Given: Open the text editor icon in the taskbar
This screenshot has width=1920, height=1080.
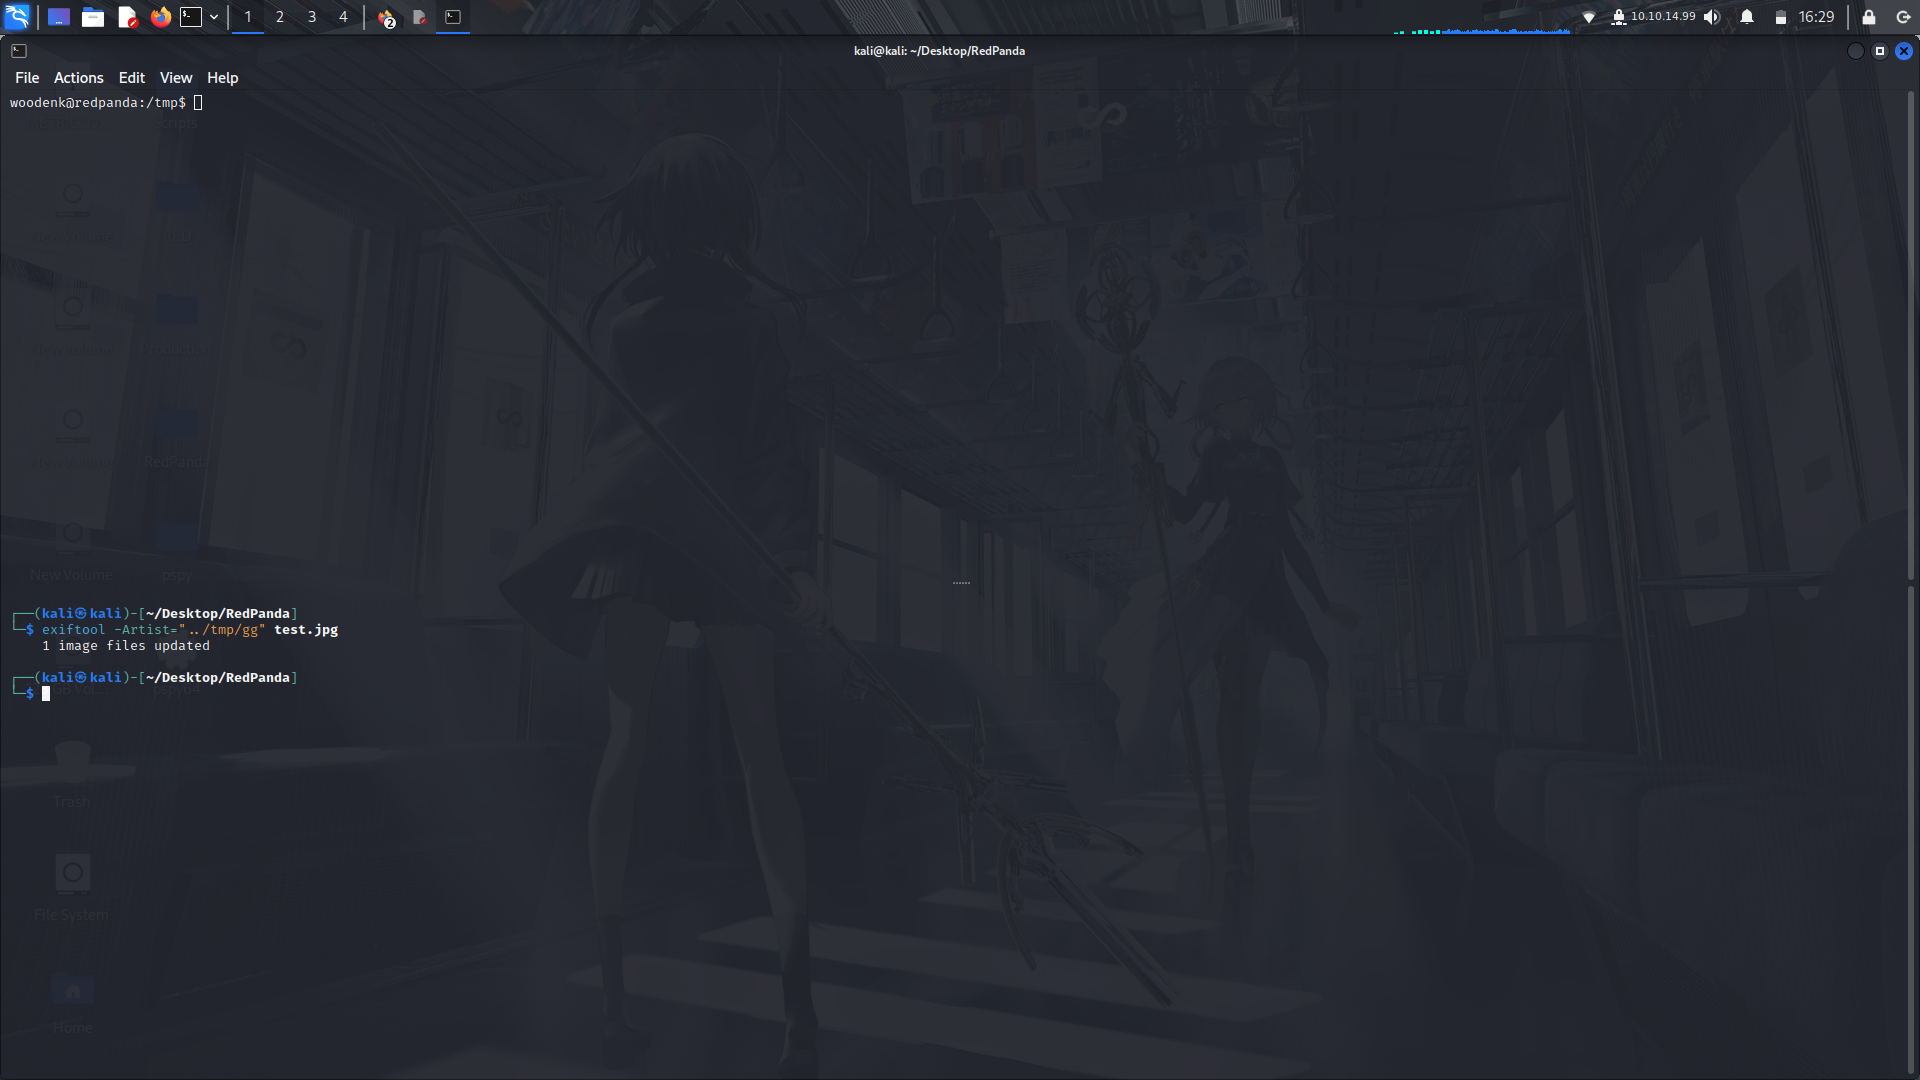Looking at the screenshot, I should point(128,17).
